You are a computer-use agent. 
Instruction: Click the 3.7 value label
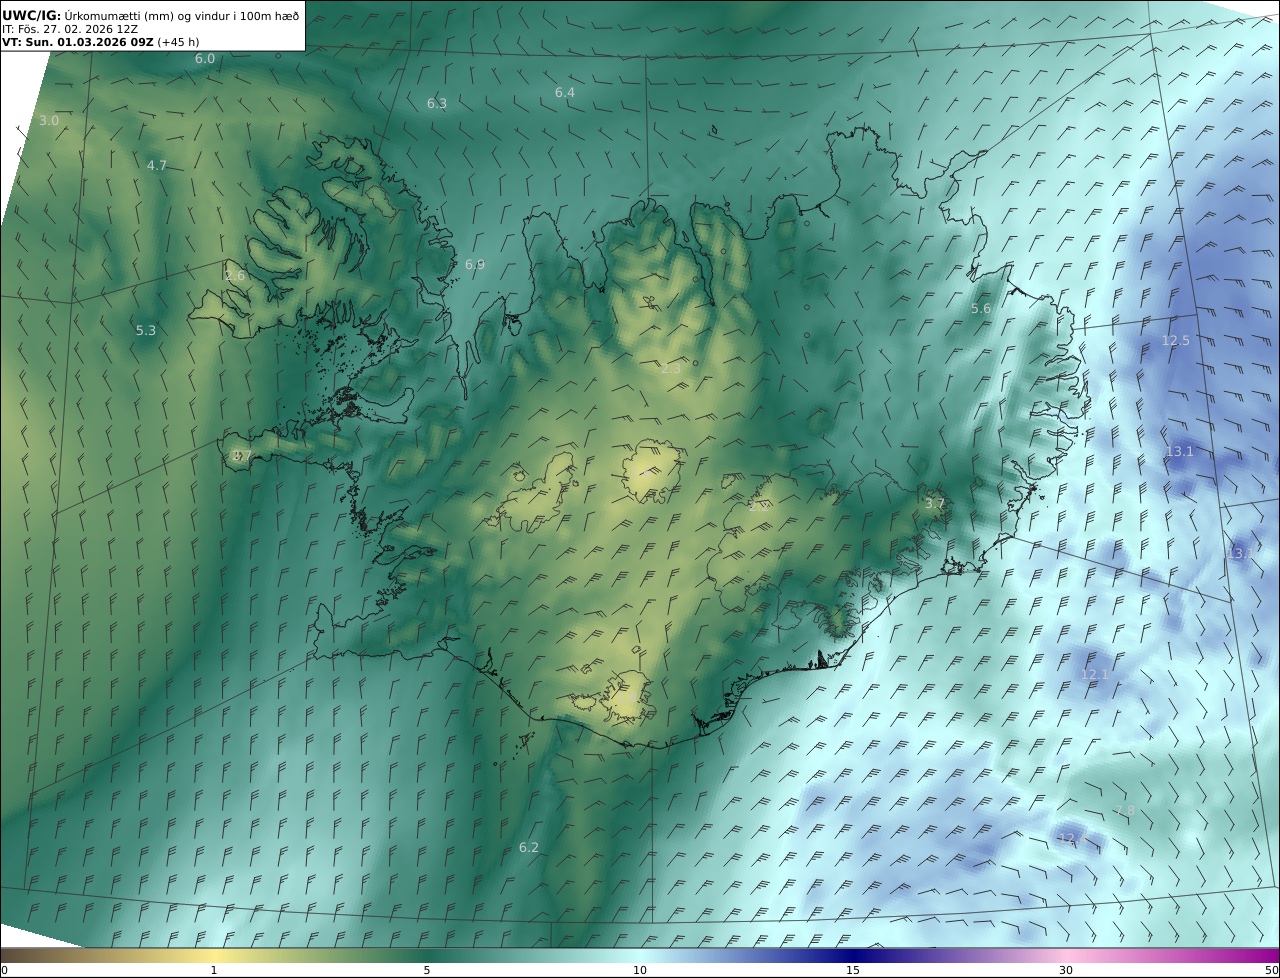(934, 504)
